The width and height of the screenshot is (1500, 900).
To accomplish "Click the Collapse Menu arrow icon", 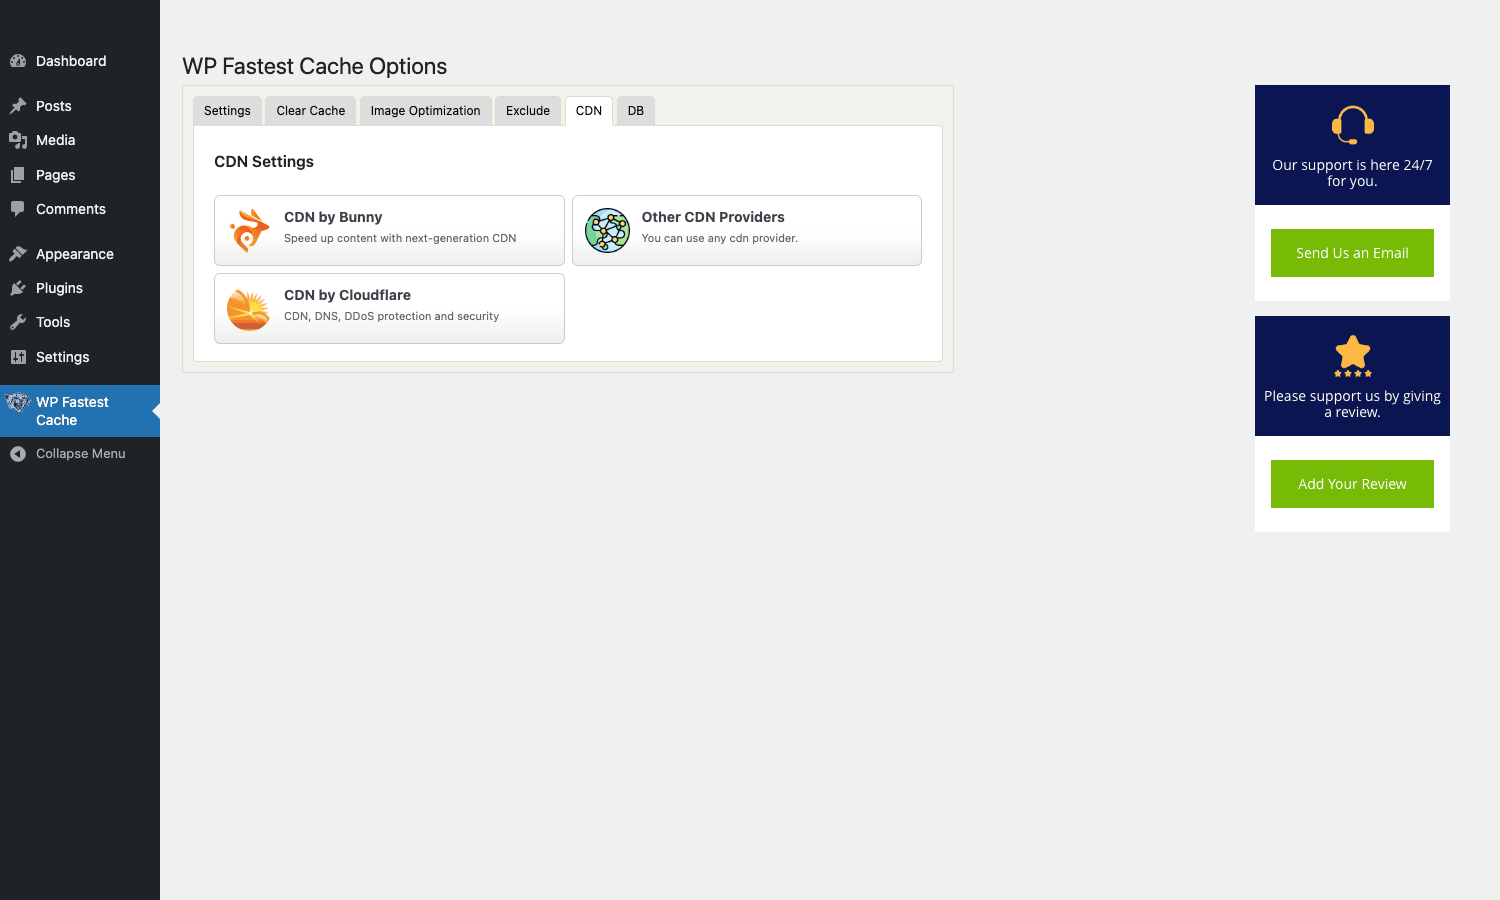I will (18, 454).
